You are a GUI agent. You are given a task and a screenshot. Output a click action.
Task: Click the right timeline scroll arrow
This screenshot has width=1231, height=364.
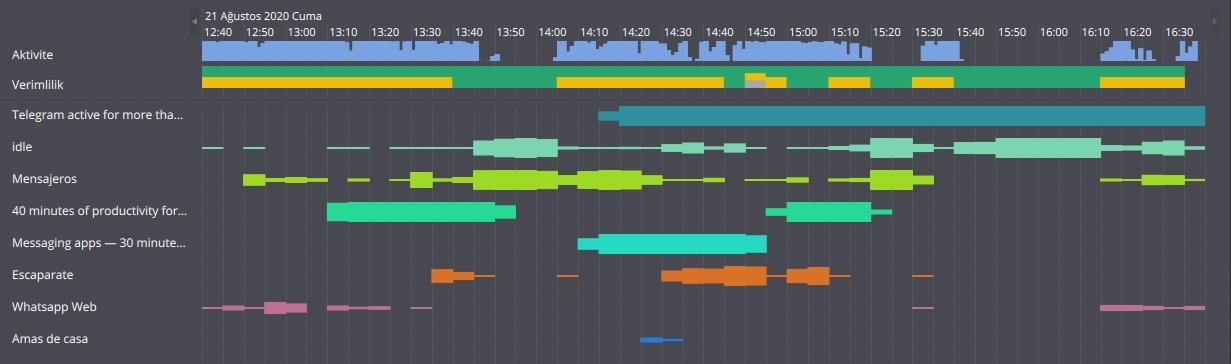(x=1215, y=21)
